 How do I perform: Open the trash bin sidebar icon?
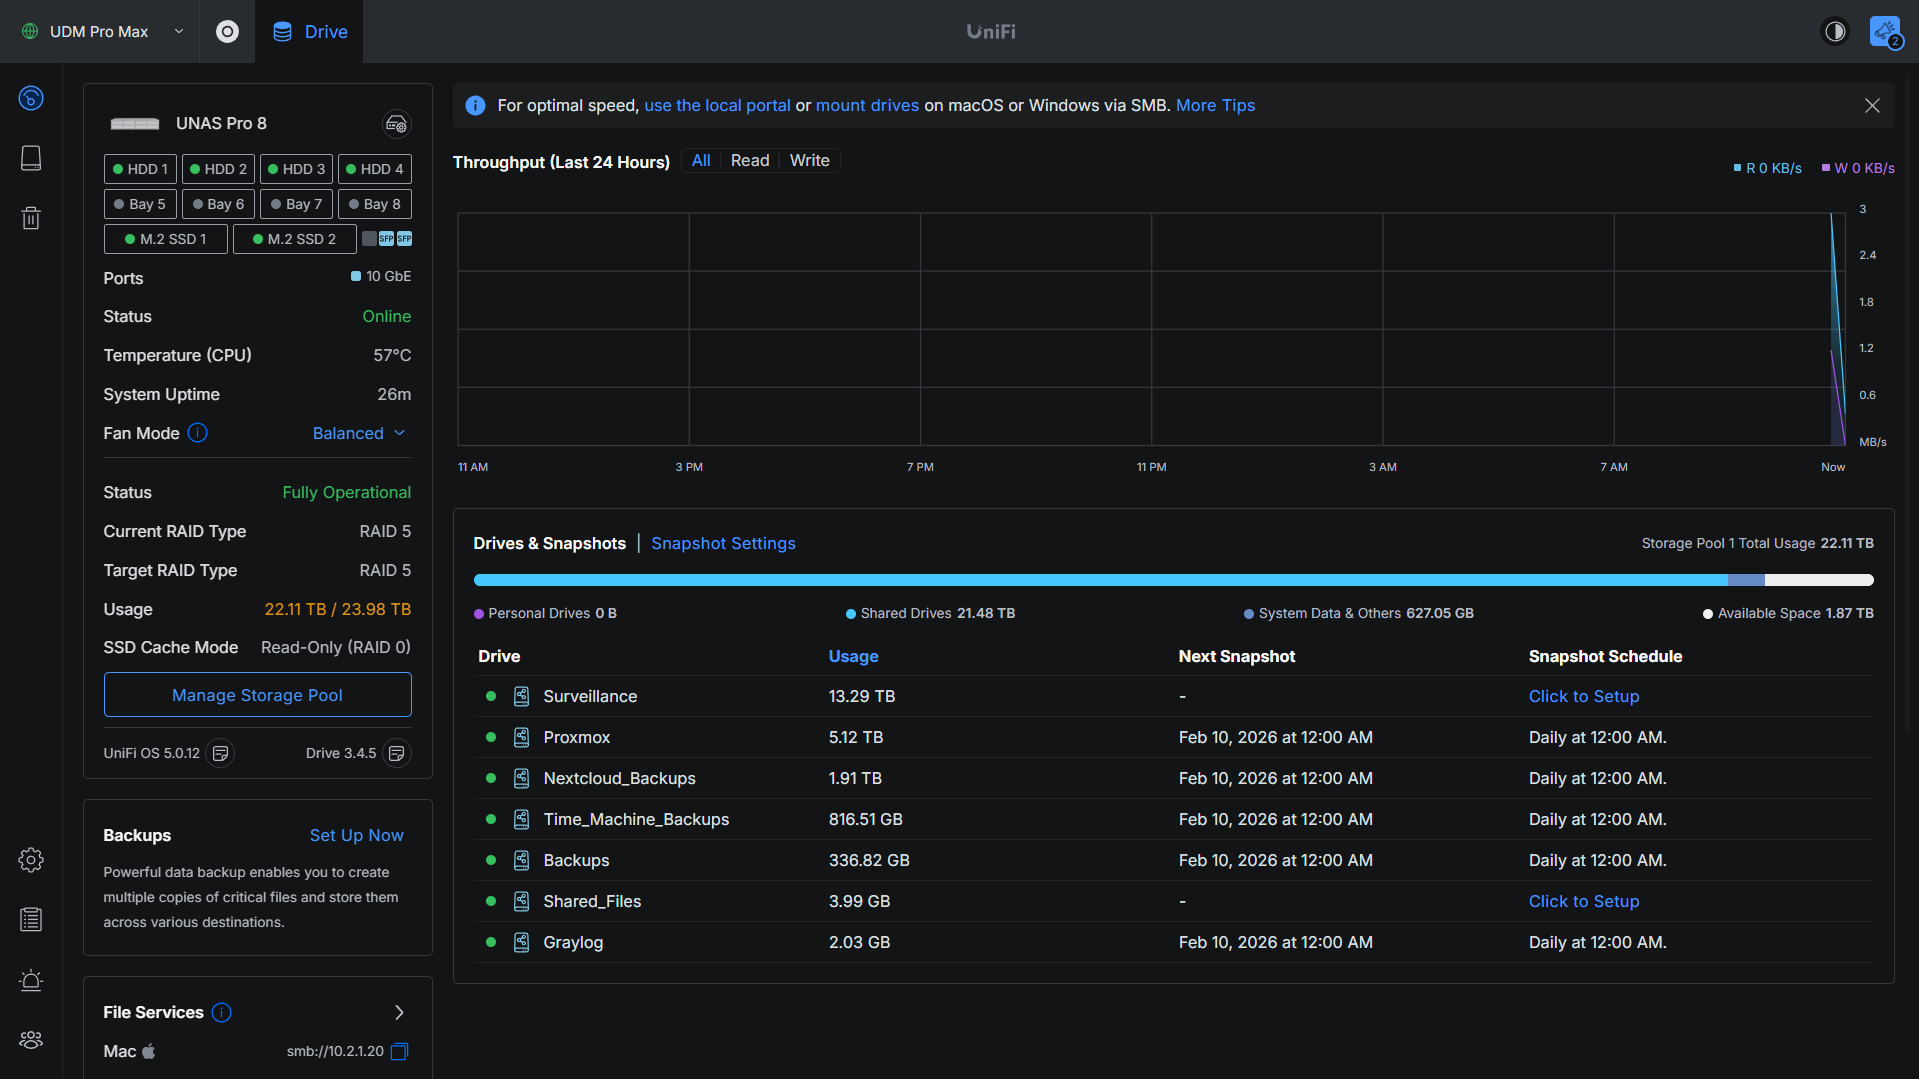tap(31, 218)
